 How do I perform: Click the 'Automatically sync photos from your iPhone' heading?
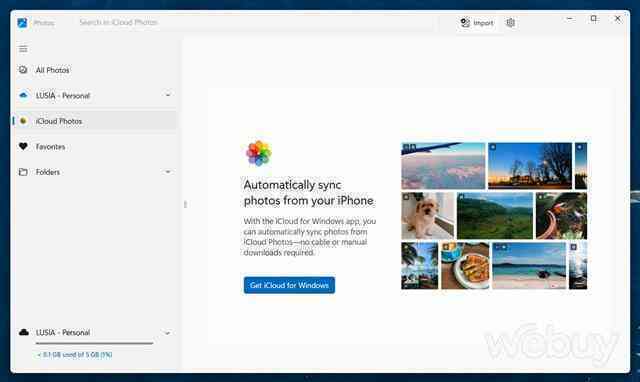pos(309,193)
